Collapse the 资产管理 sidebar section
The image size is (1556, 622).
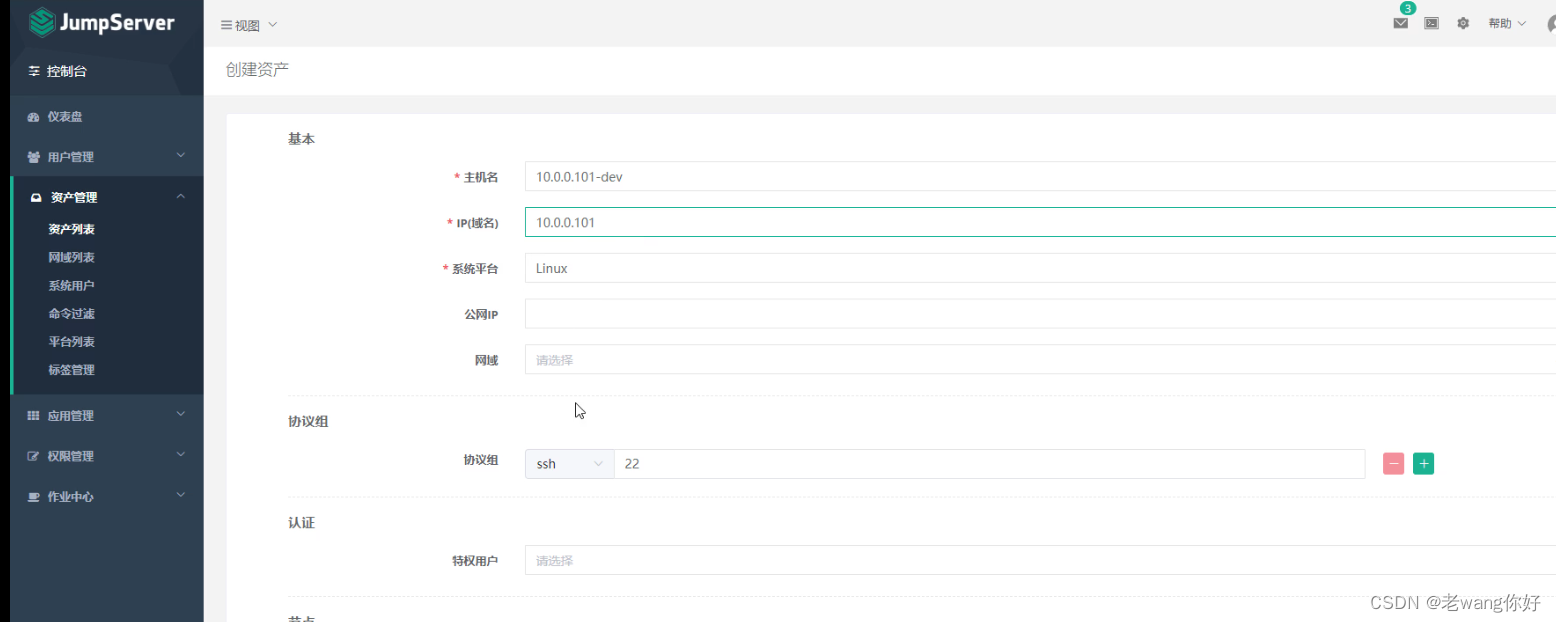click(180, 196)
